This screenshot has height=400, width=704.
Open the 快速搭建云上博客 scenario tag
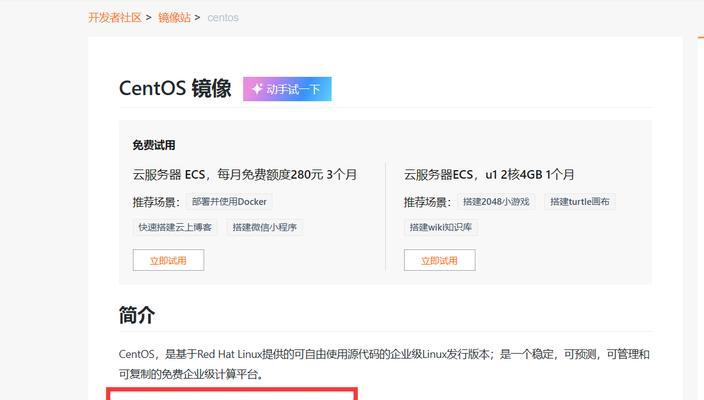pos(175,227)
